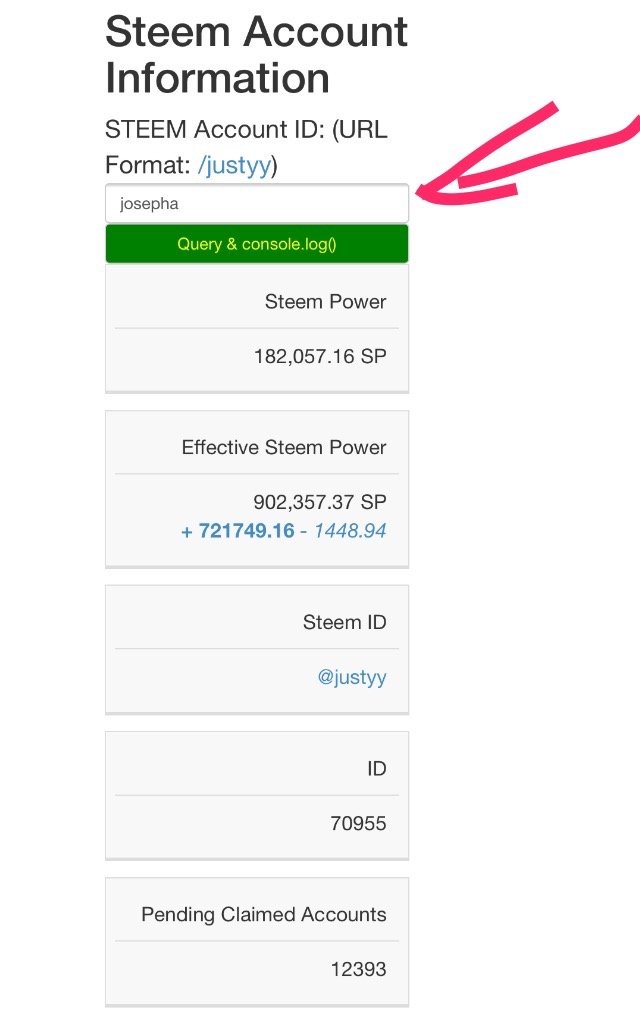This screenshot has height=1019, width=640.
Task: Click the + 721749.16 delegated value
Action: 238,531
